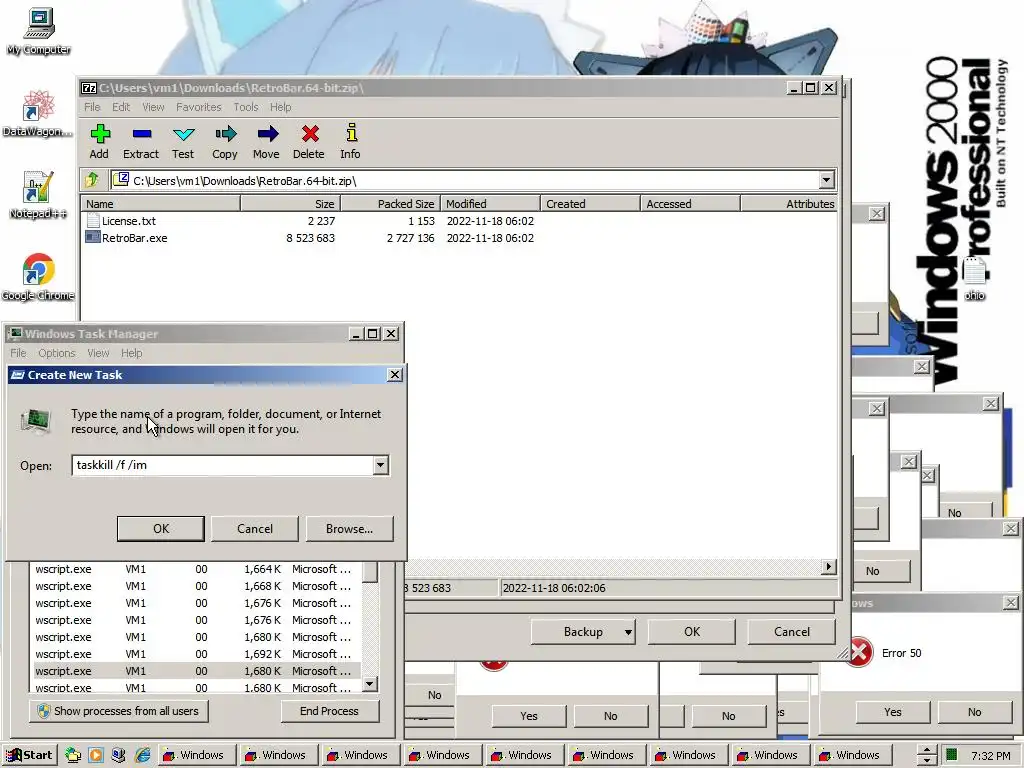Image resolution: width=1024 pixels, height=768 pixels.
Task: Sort archive by the Name column header
Action: point(160,204)
